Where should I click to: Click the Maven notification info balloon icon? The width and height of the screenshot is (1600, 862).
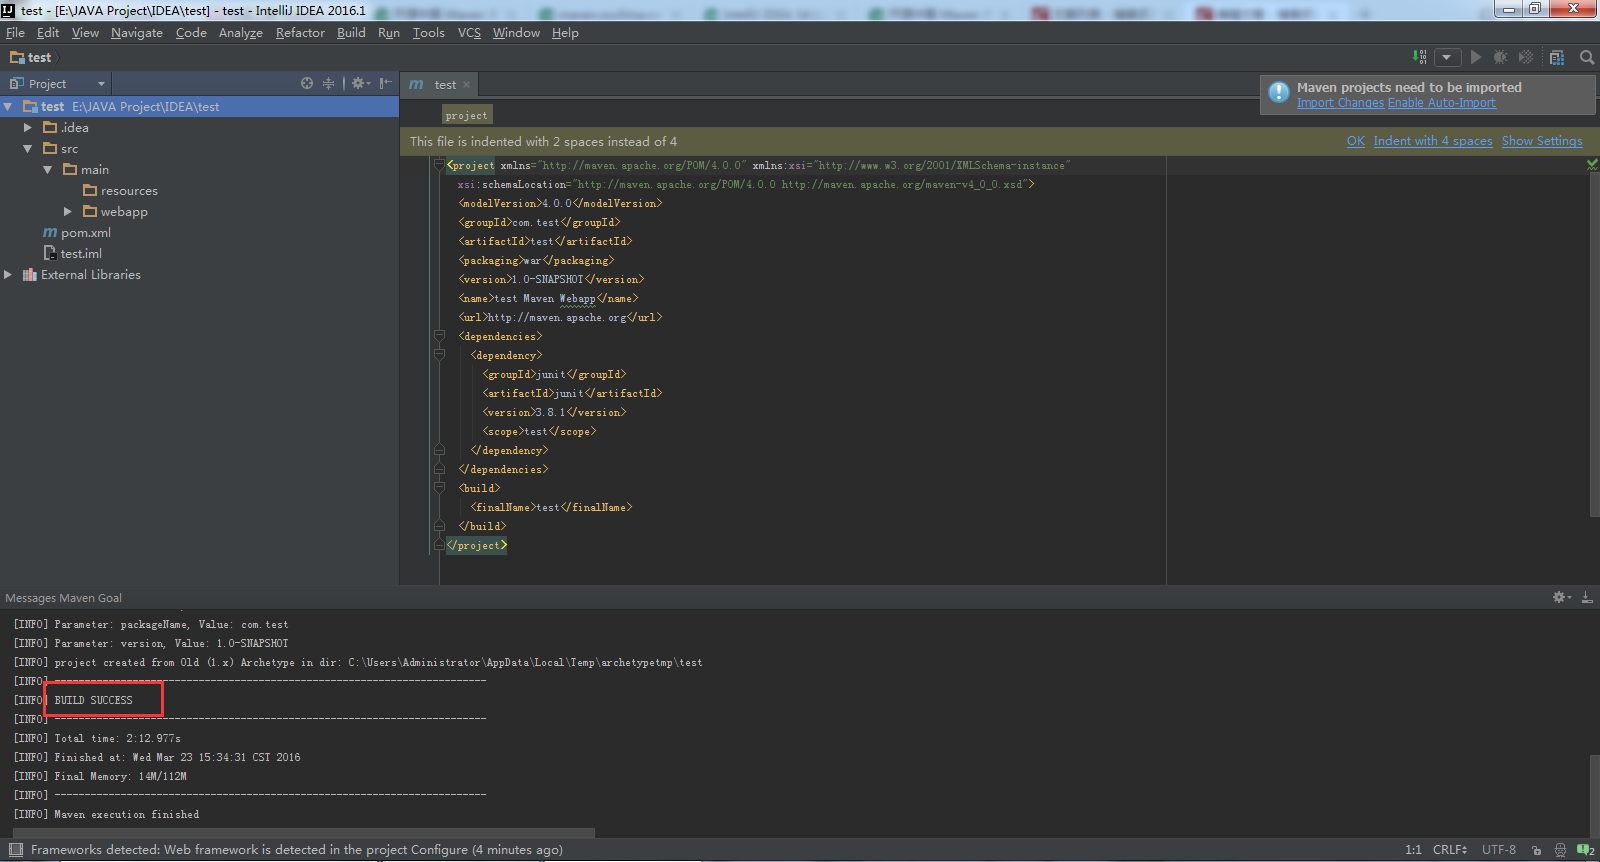(x=1279, y=92)
